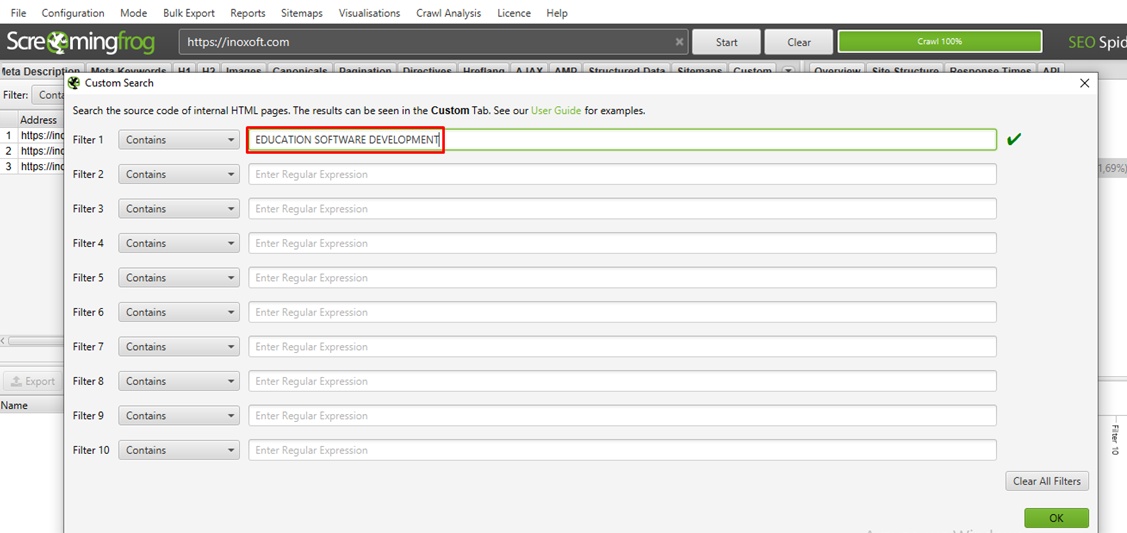1127x533 pixels.
Task: Select row 2 in Address table
Action: pyautogui.click(x=33, y=151)
